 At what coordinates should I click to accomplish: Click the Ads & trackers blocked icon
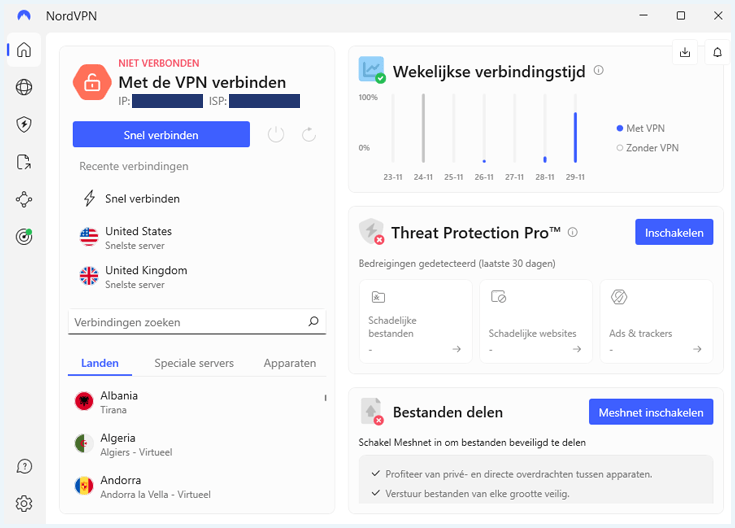point(619,297)
